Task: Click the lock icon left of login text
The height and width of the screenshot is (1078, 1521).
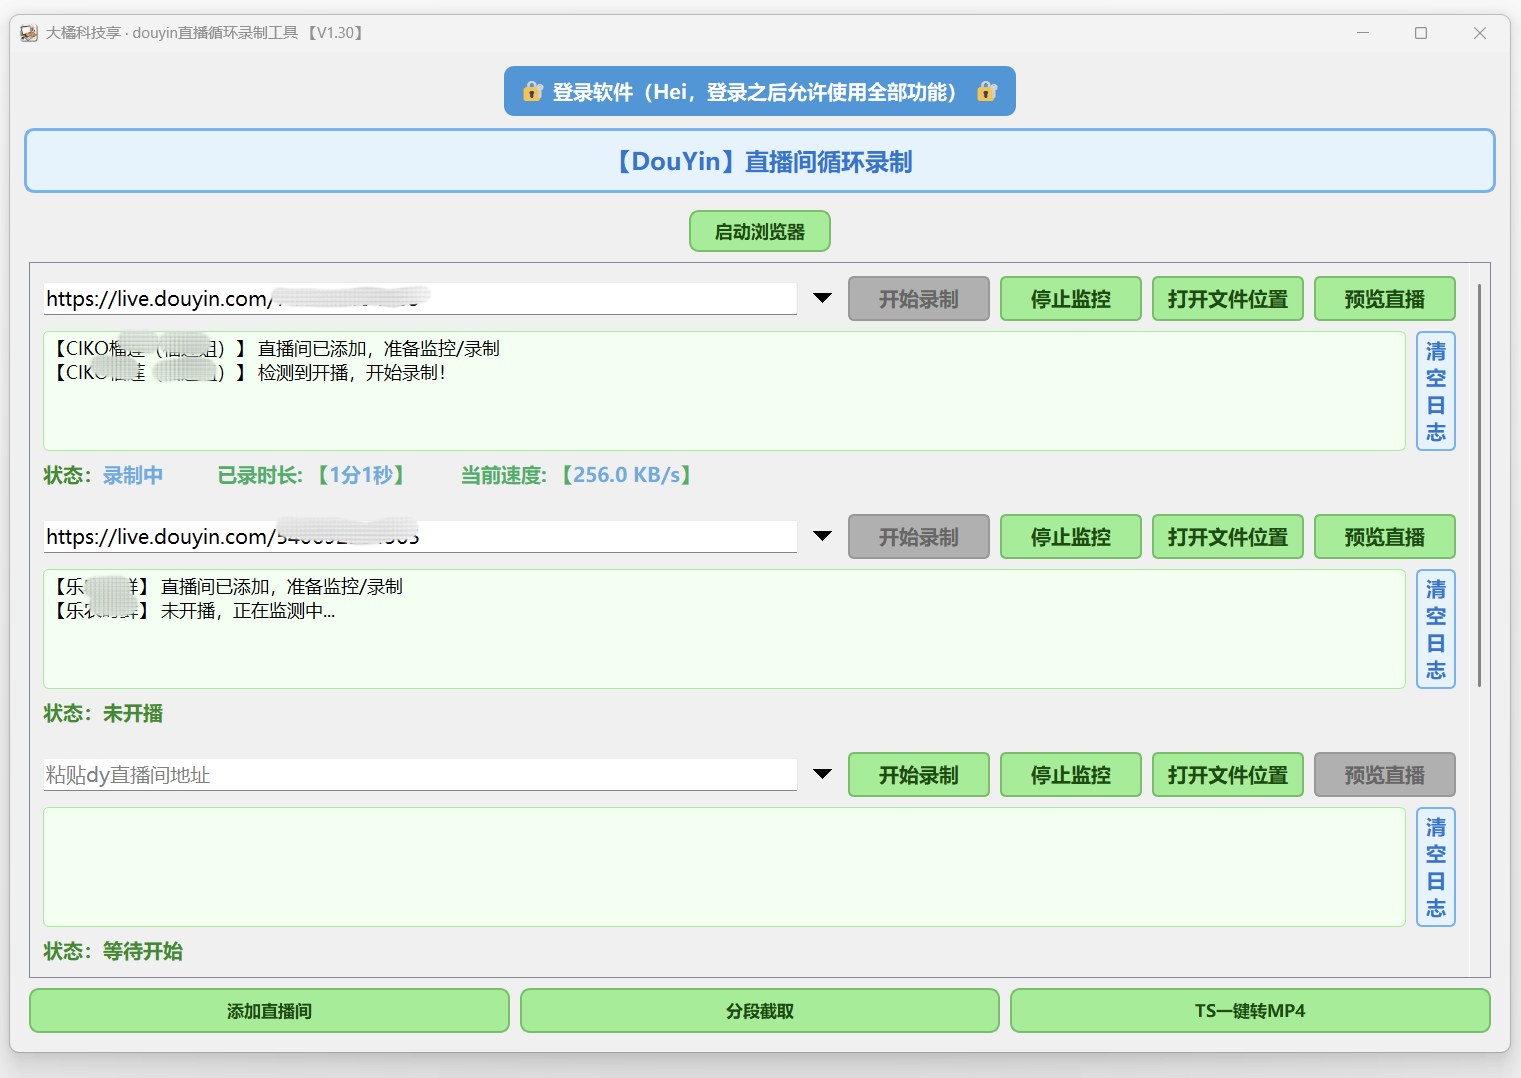Action: [533, 91]
